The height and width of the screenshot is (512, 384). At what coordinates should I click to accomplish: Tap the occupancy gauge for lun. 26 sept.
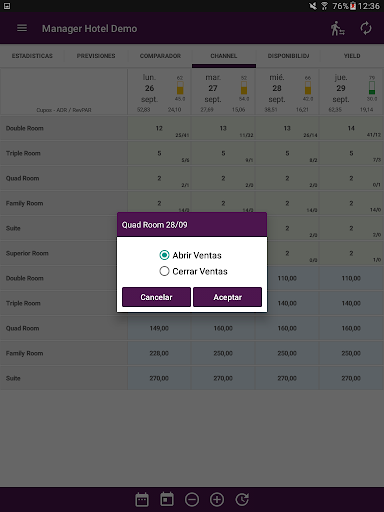[180, 88]
